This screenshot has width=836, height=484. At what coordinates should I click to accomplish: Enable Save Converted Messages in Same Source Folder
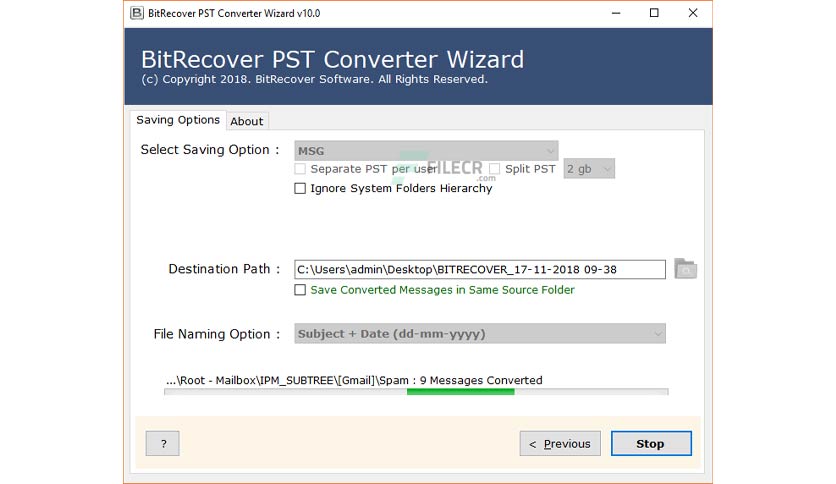click(300, 289)
